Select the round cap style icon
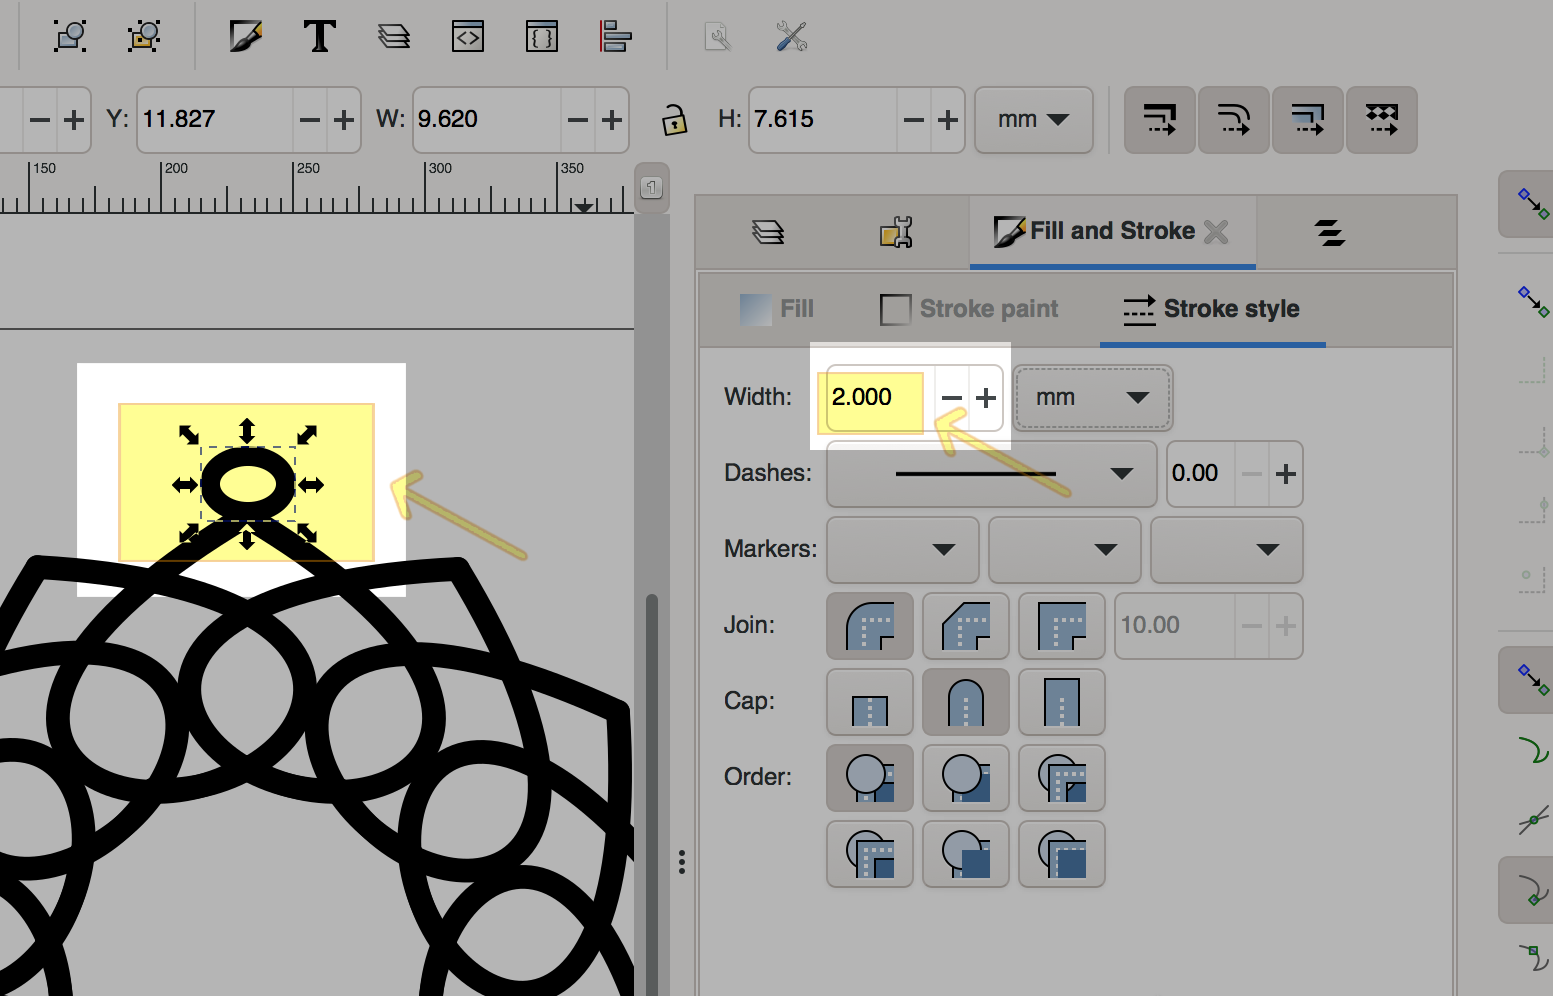The image size is (1553, 996). click(965, 702)
